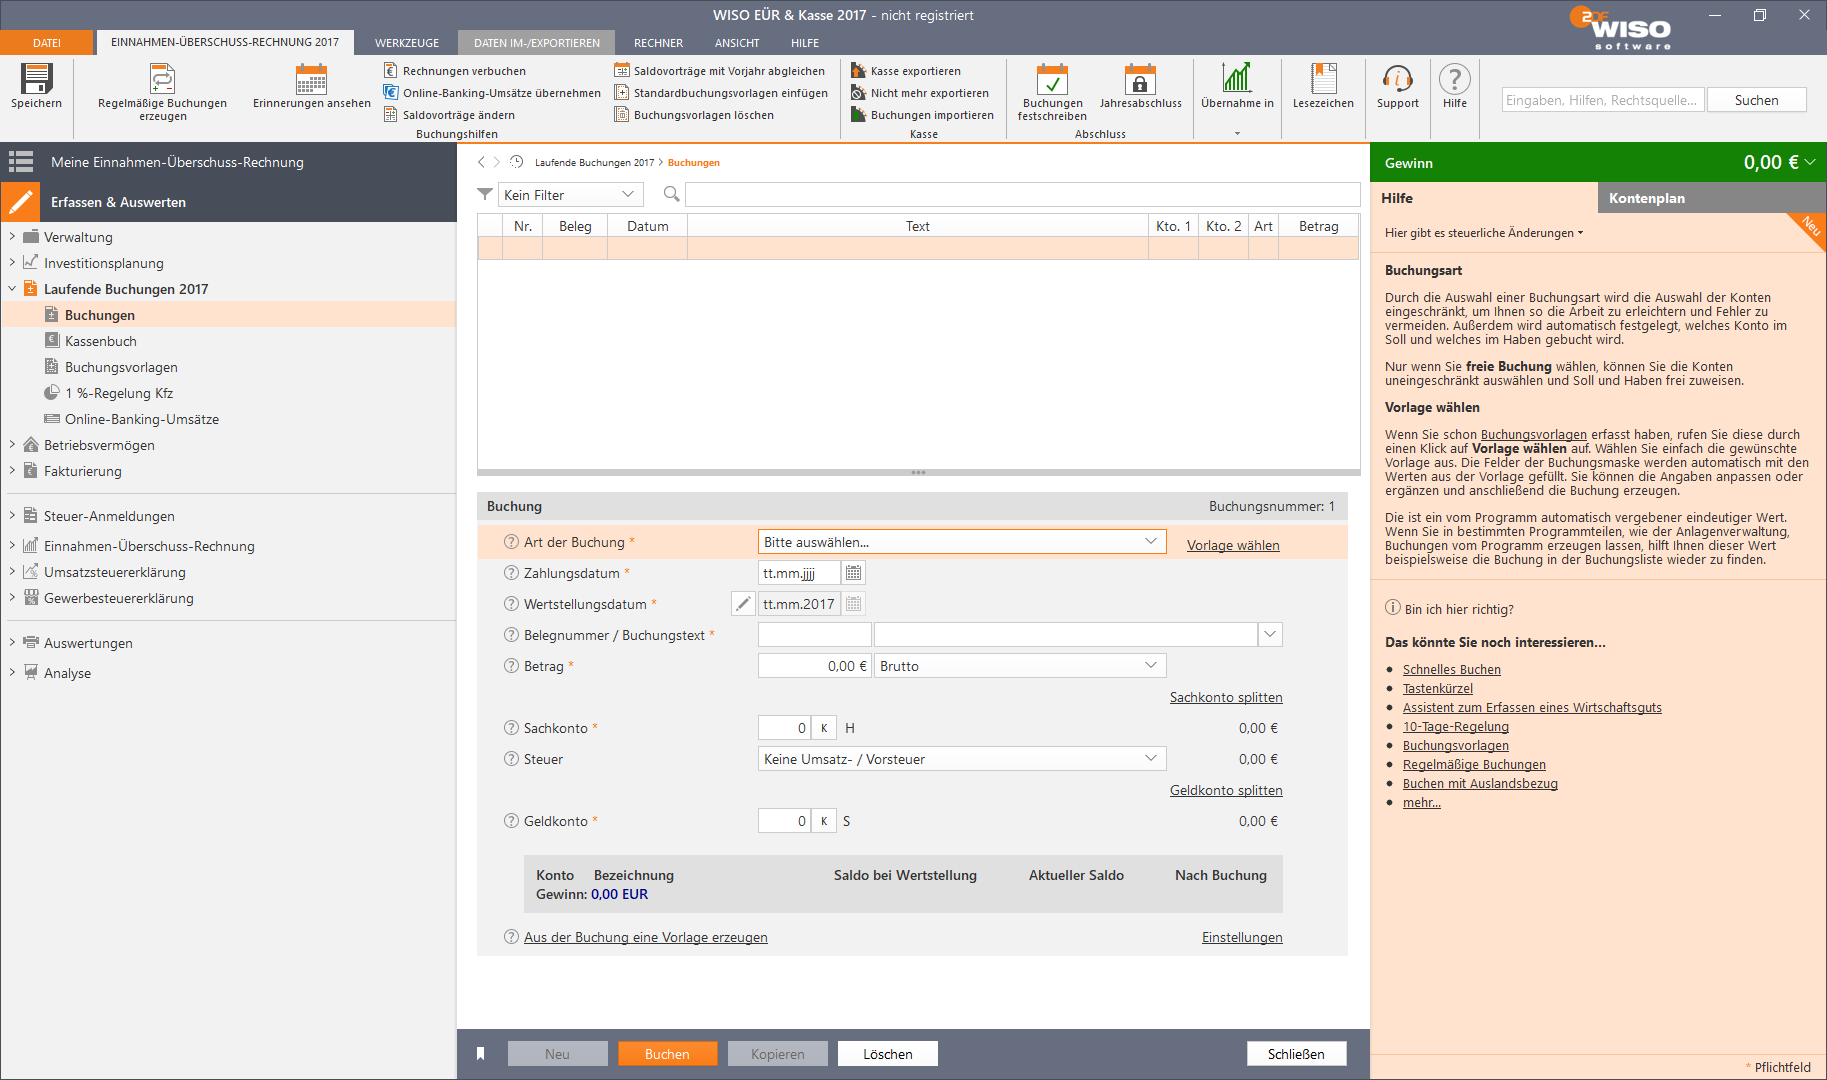Screen dimensions: 1827x1080
Task: Select Online-Banking-Umsätze item
Action: pos(141,419)
